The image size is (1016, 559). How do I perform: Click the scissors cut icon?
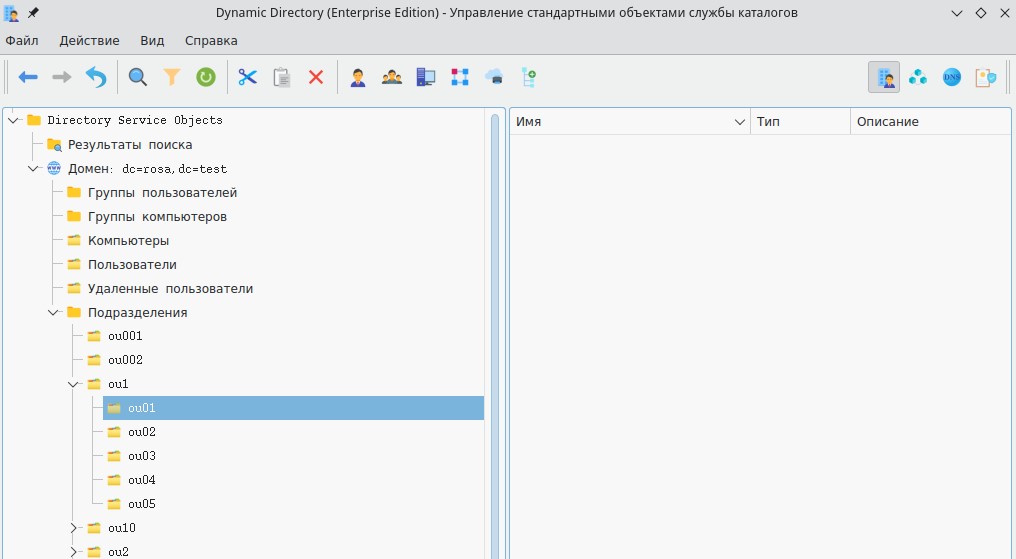coord(248,77)
